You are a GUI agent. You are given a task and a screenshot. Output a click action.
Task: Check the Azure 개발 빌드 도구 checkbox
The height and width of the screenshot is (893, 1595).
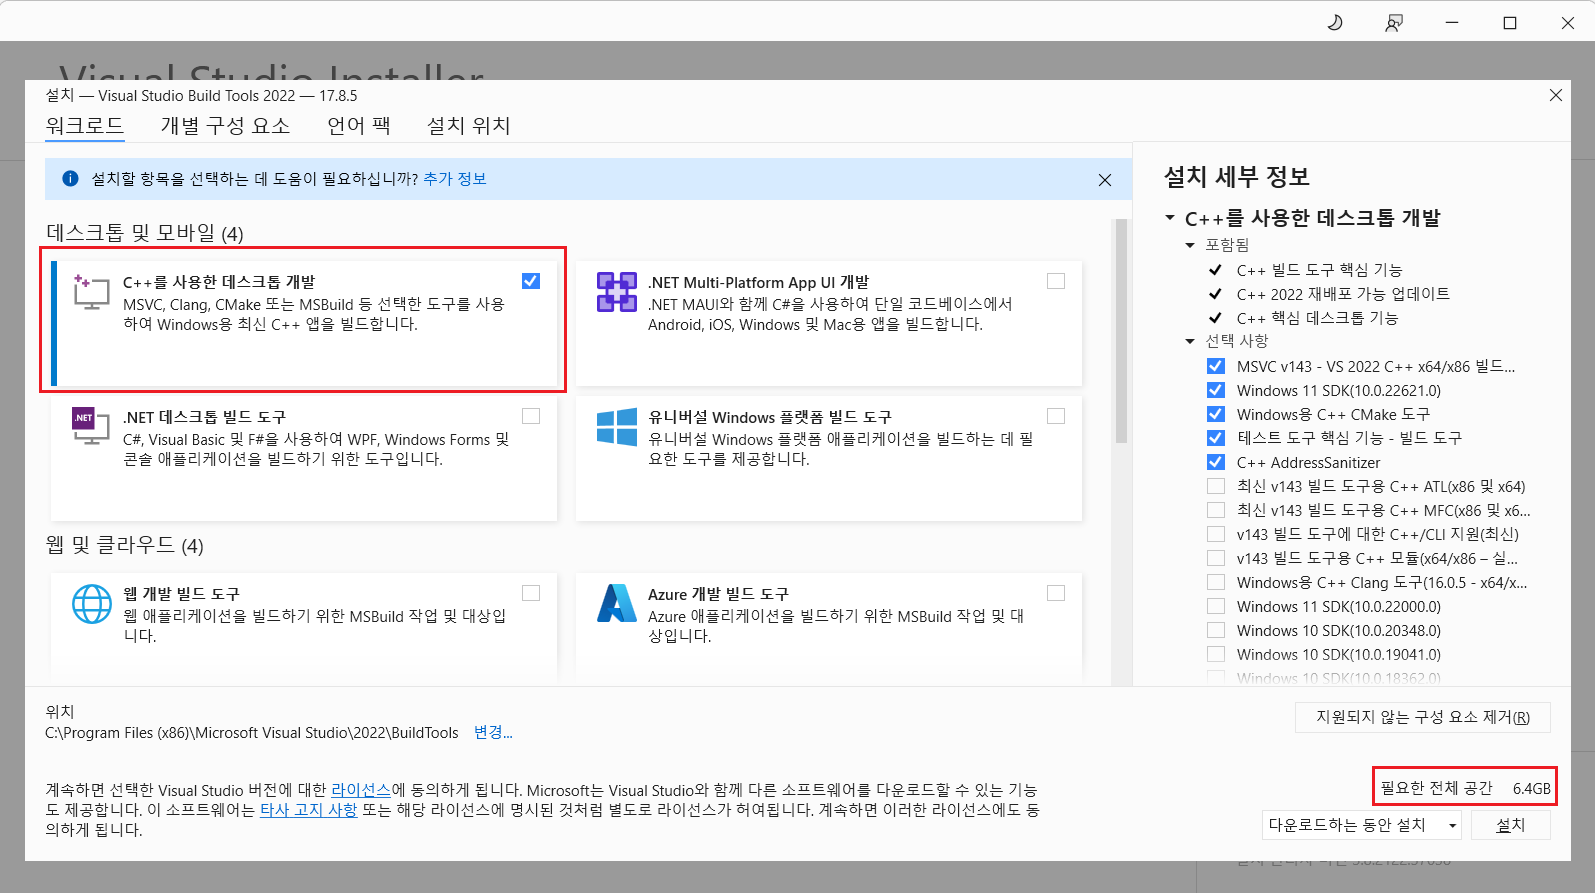point(1056,593)
